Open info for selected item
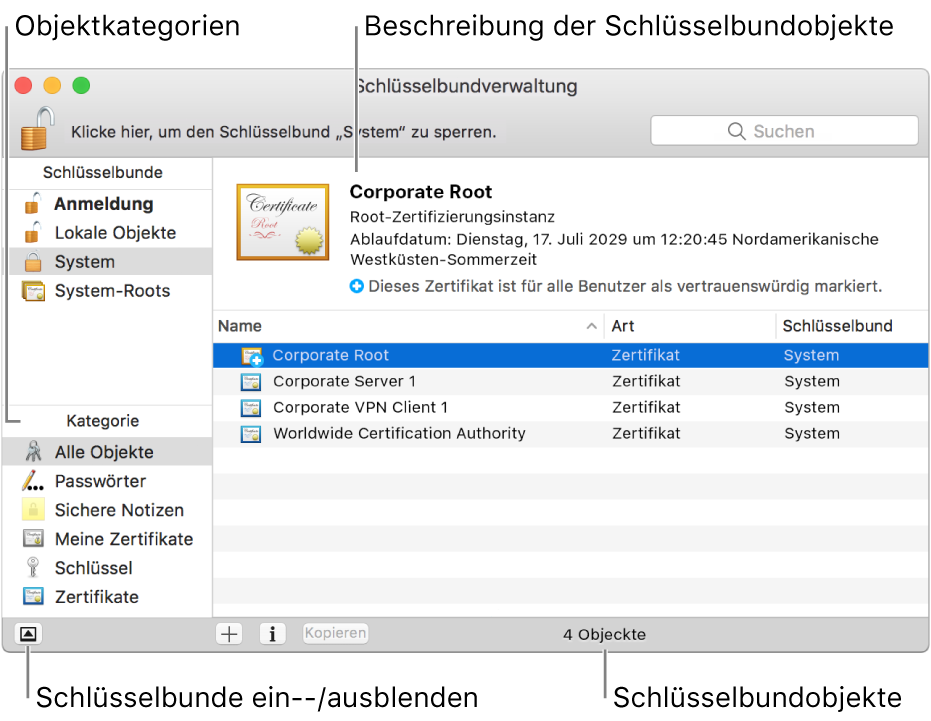931x721 pixels. (273, 634)
